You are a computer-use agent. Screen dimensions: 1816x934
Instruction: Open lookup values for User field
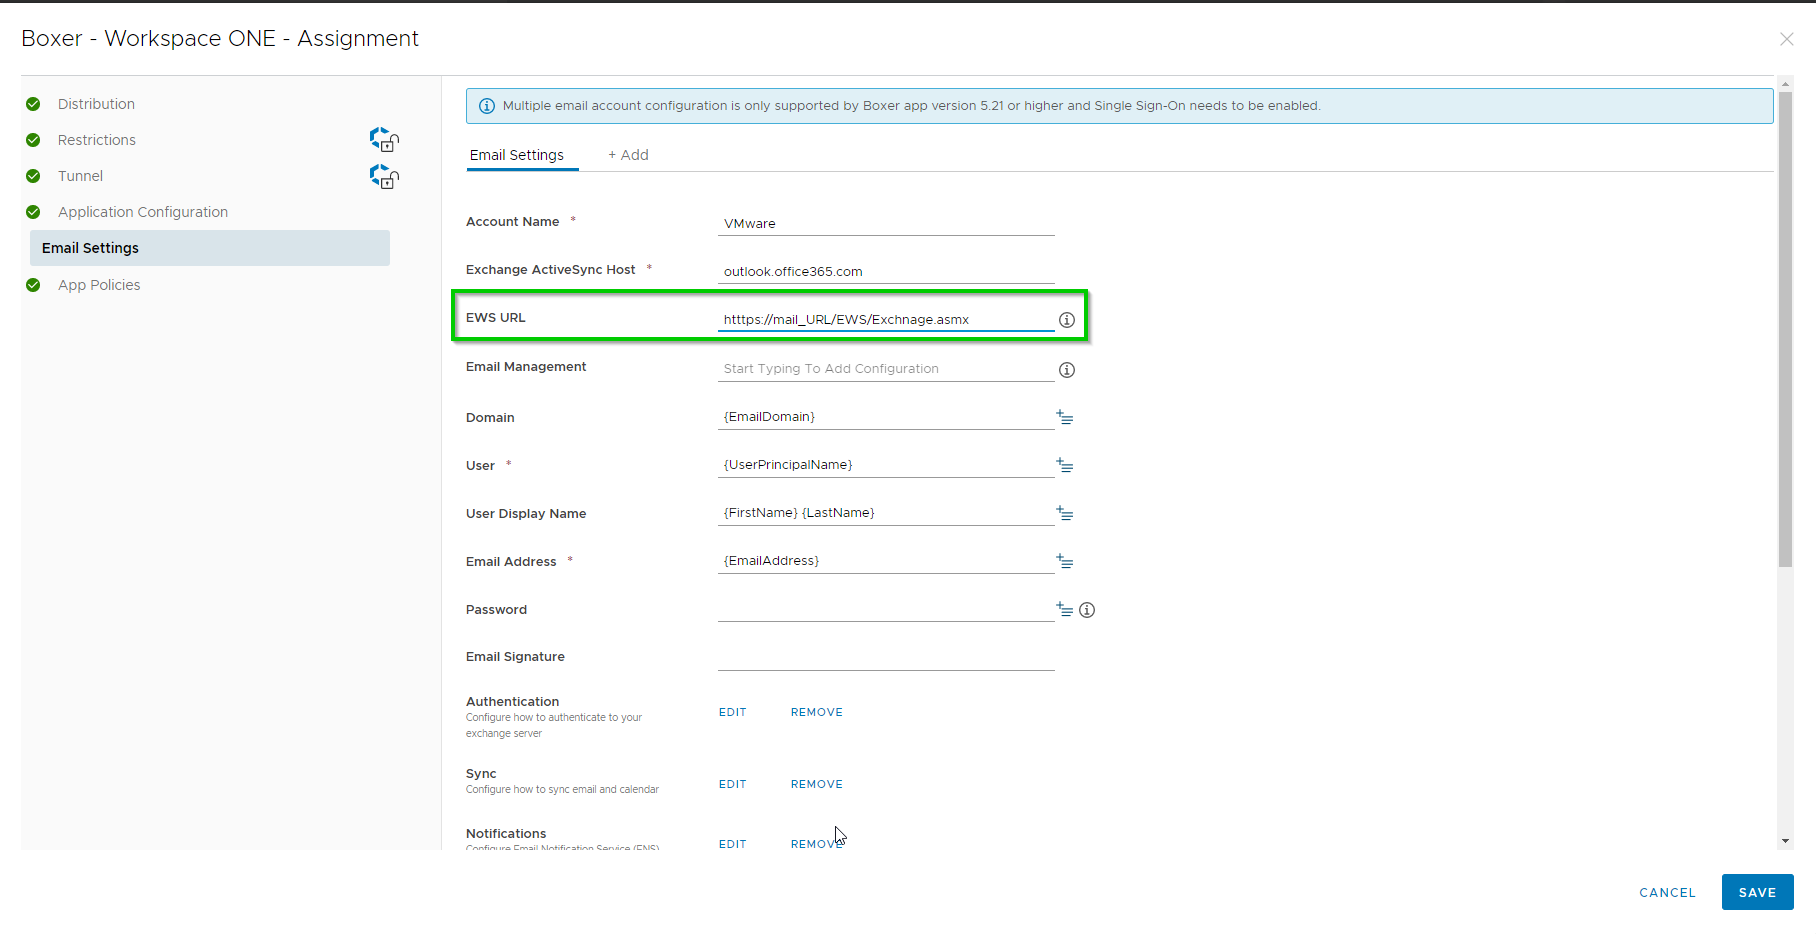[x=1064, y=464]
